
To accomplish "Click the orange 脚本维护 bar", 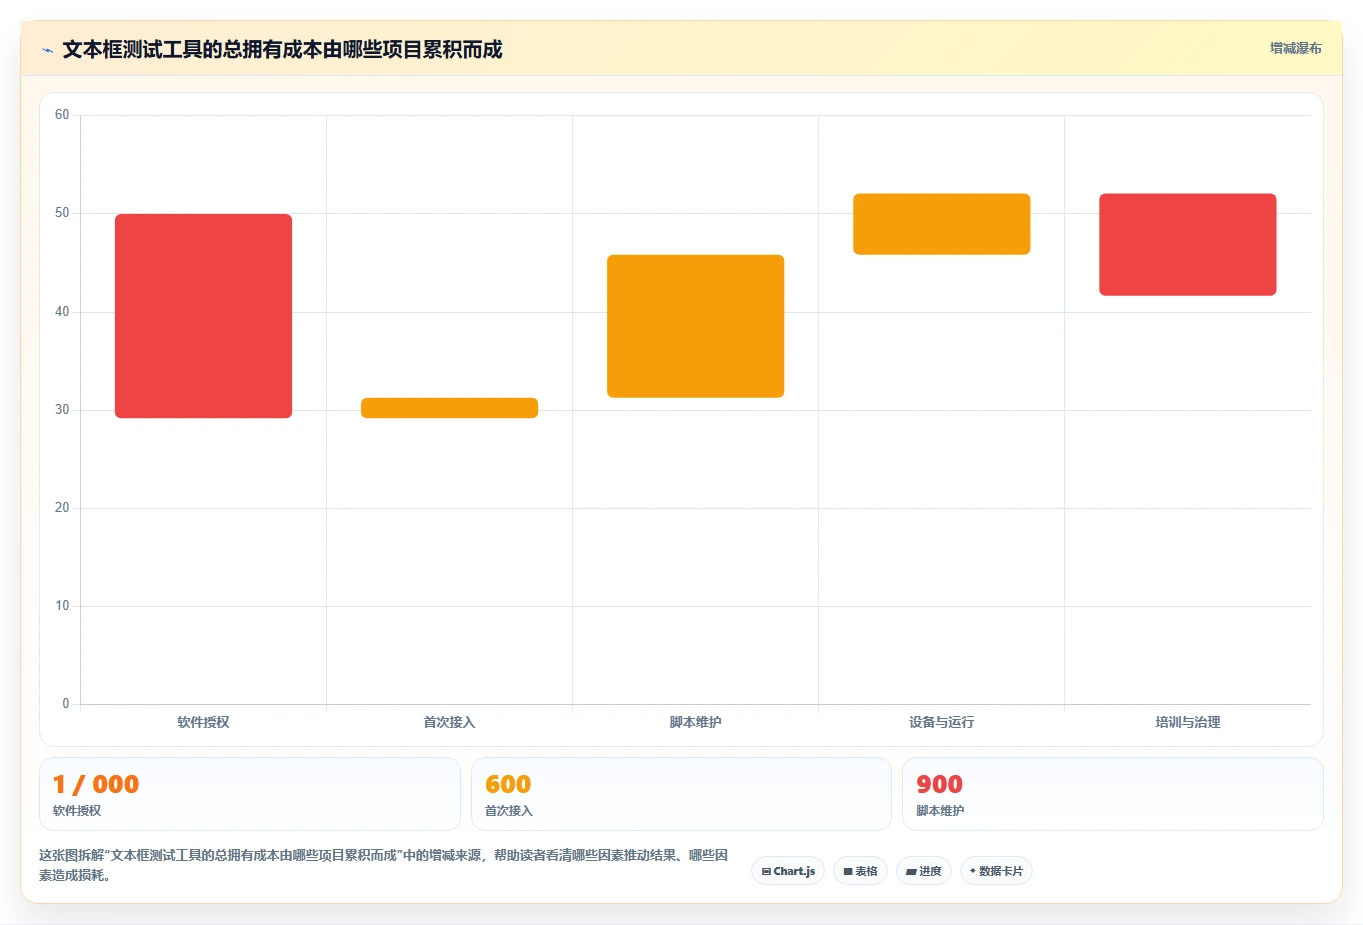I will (695, 326).
